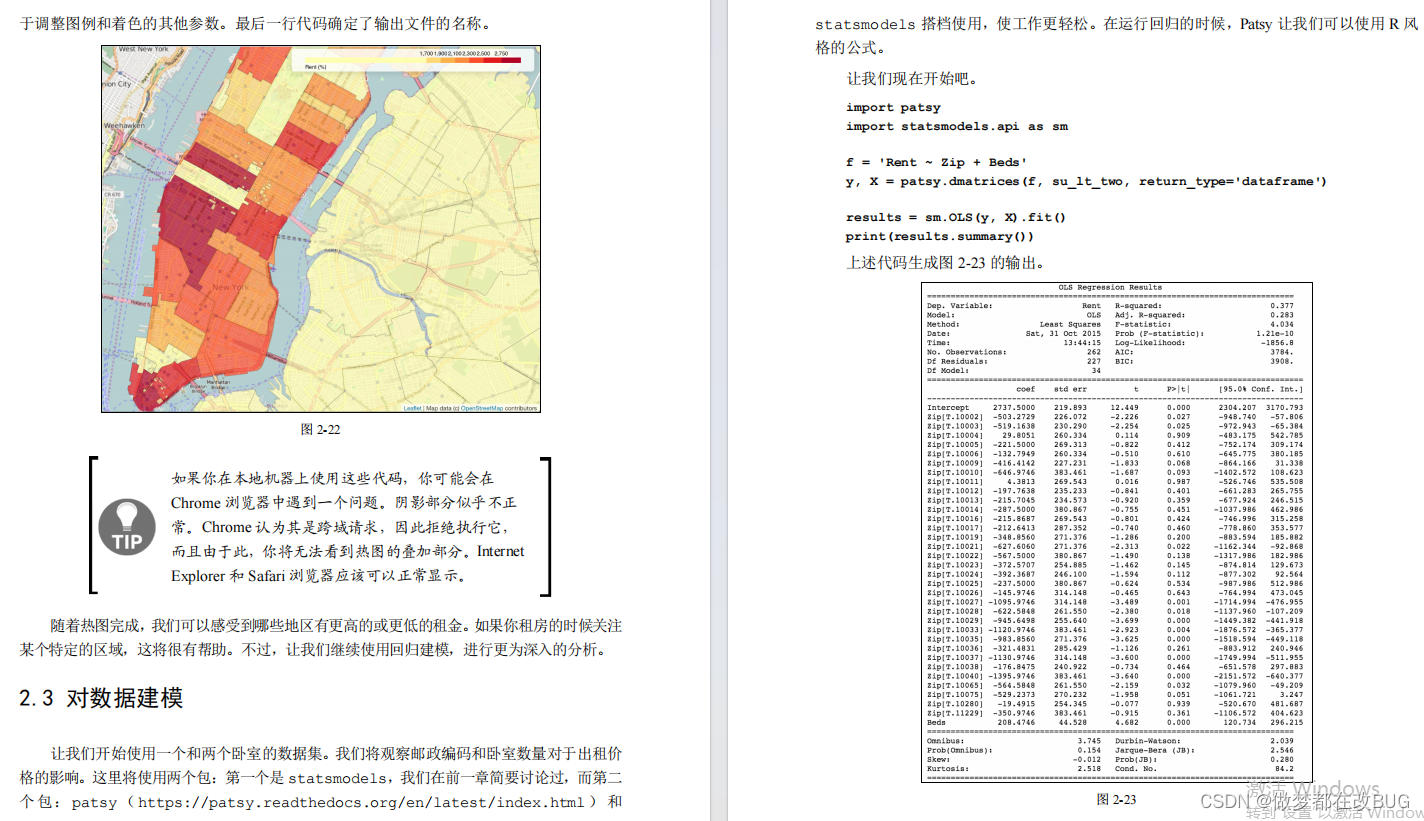Image resolution: width=1424 pixels, height=821 pixels.
Task: Select the Manhattan rent heat map figure
Action: (321, 229)
